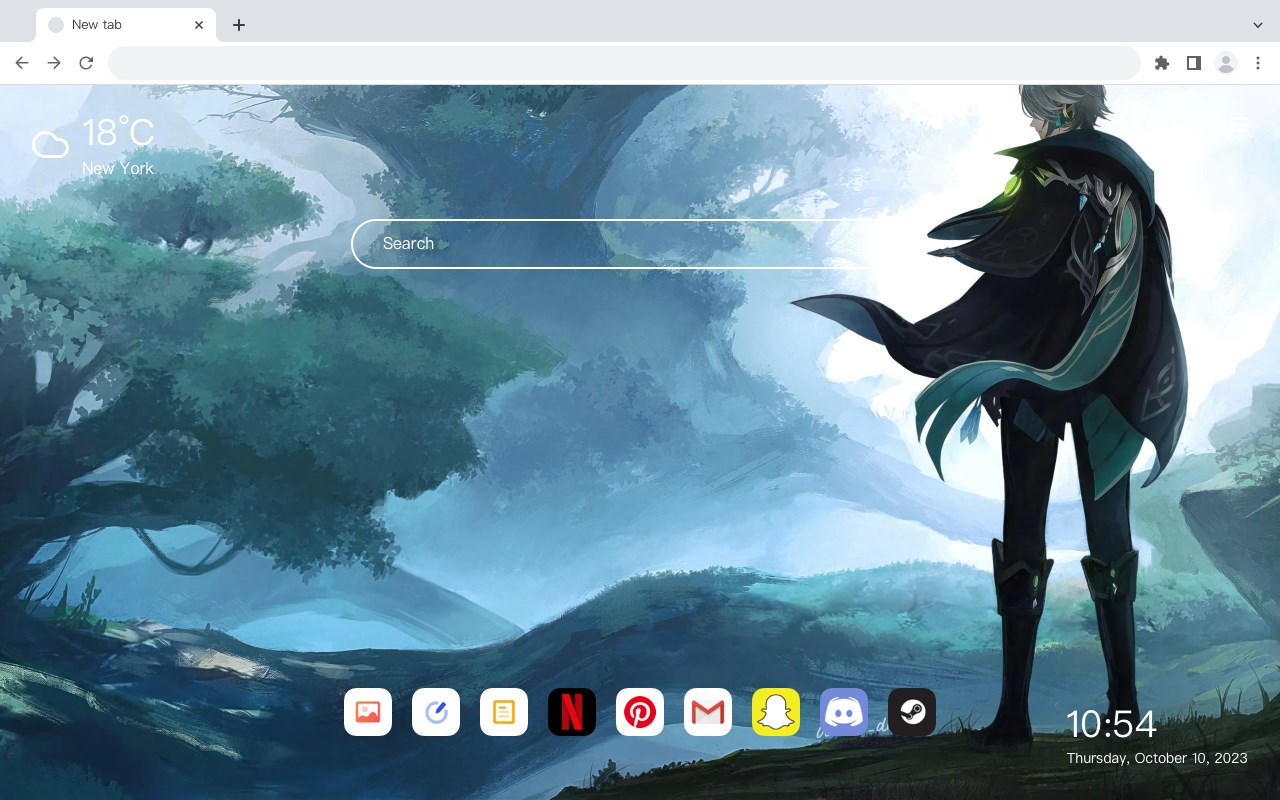
Task: Click the 10:54 clock display
Action: pos(1111,724)
